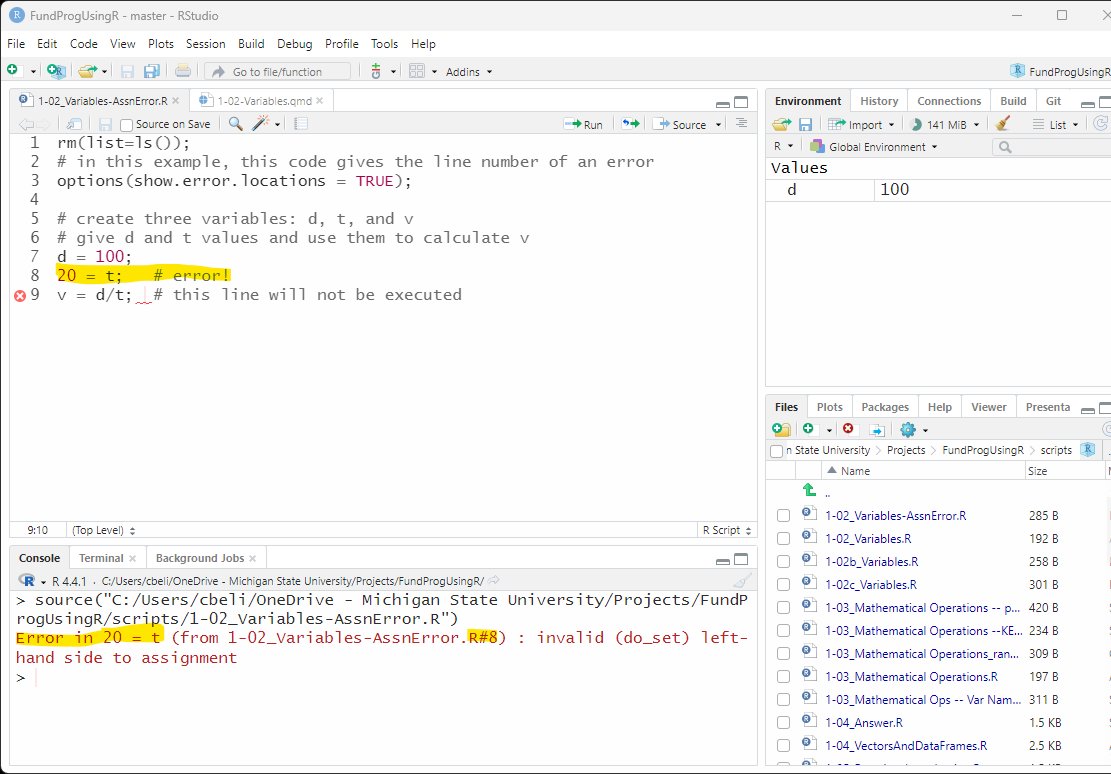Open the 141 MiB memory usage dropdown
The image size is (1111, 774).
[944, 125]
